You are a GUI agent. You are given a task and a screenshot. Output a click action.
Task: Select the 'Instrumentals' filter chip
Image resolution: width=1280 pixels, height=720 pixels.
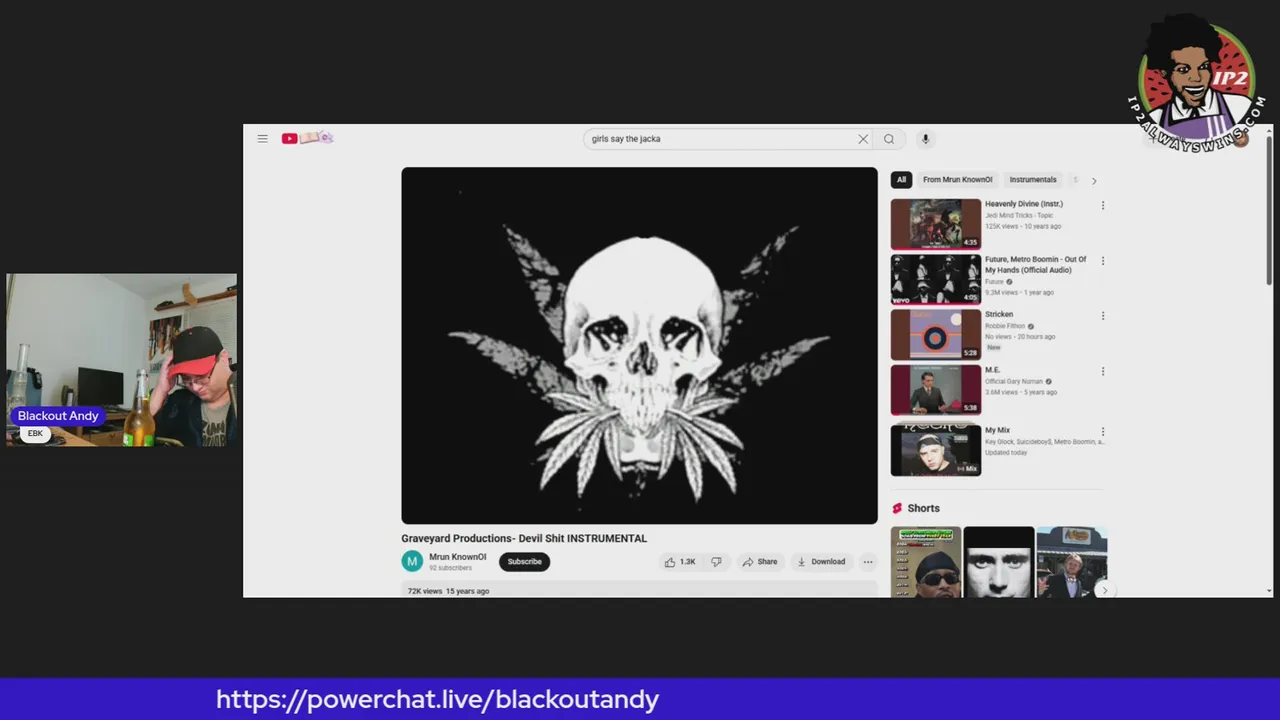[x=1033, y=180]
